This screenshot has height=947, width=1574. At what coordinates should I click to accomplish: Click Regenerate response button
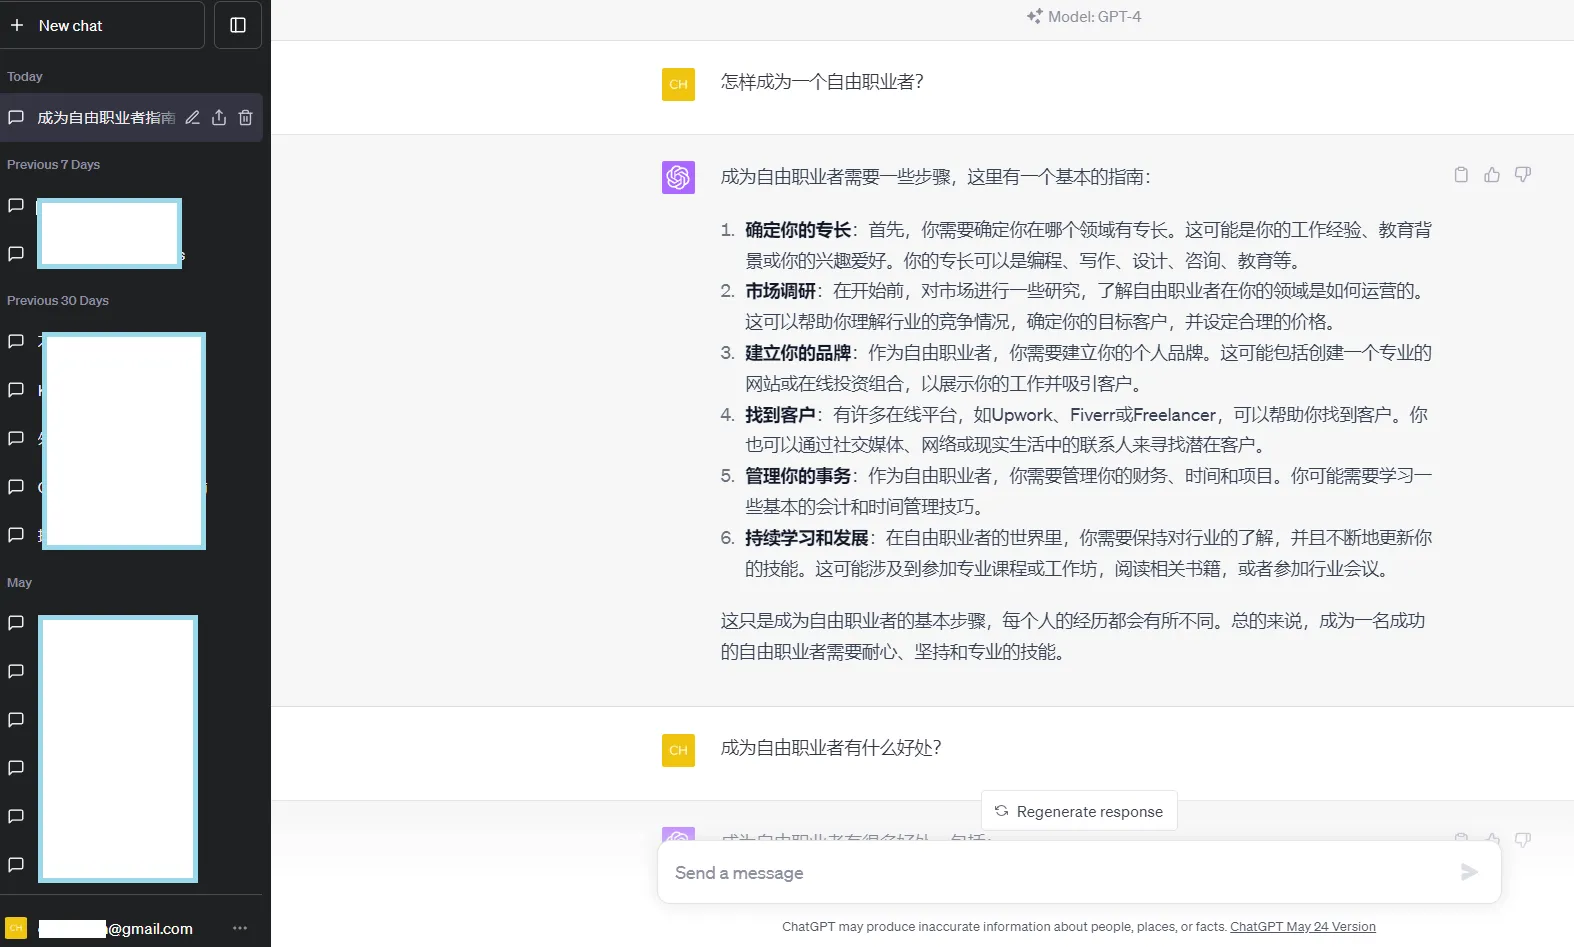click(x=1079, y=811)
